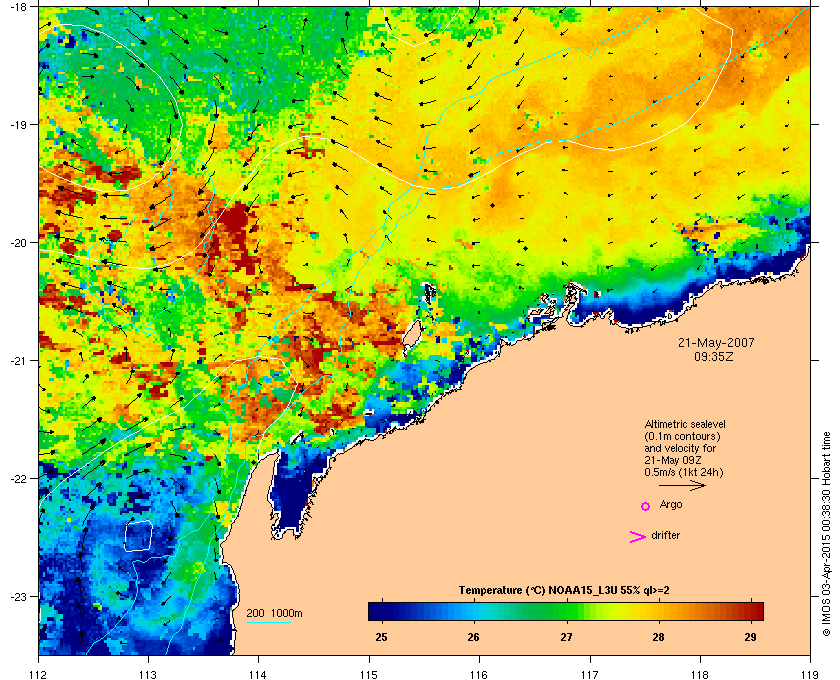Click the '(0.1m contours)' legend line
The width and height of the screenshot is (840, 680).
(682, 436)
